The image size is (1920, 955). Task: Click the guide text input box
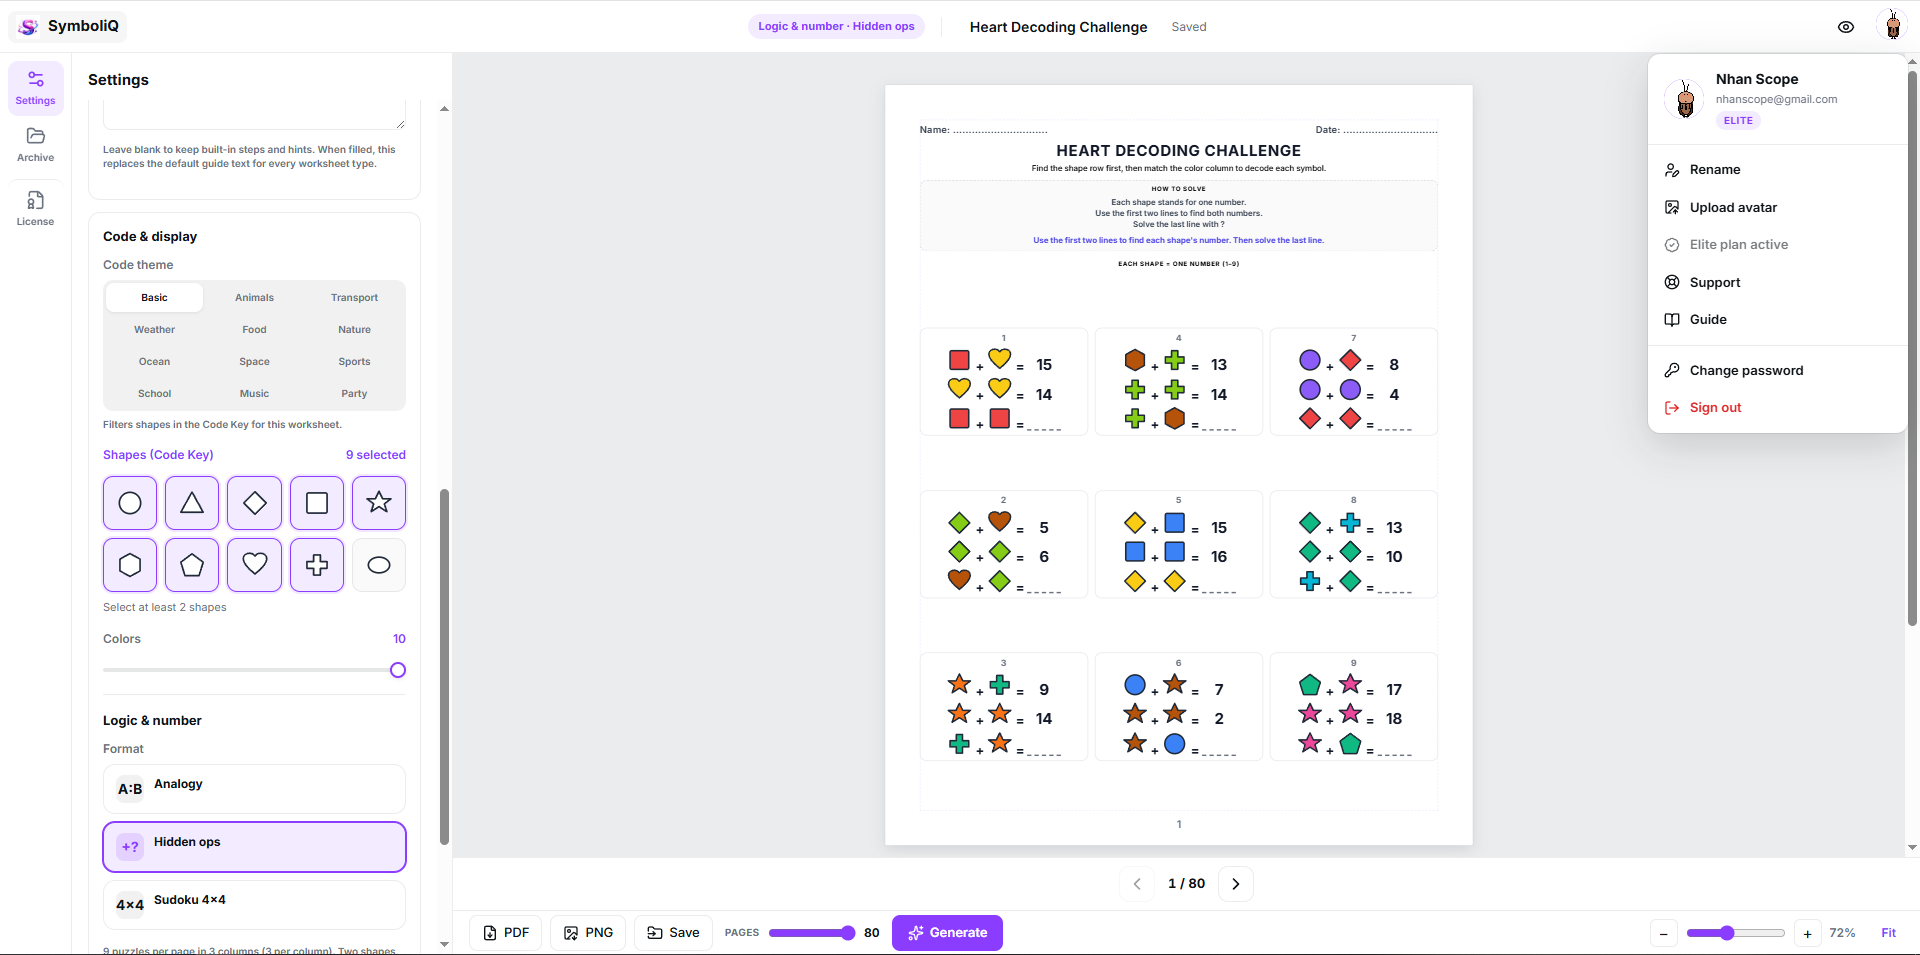tap(254, 115)
